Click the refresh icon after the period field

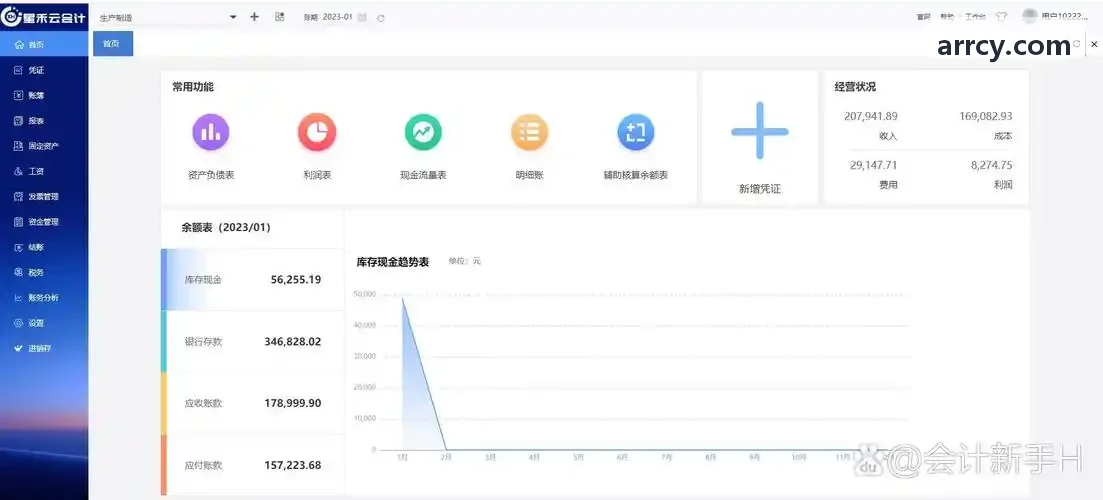point(381,18)
